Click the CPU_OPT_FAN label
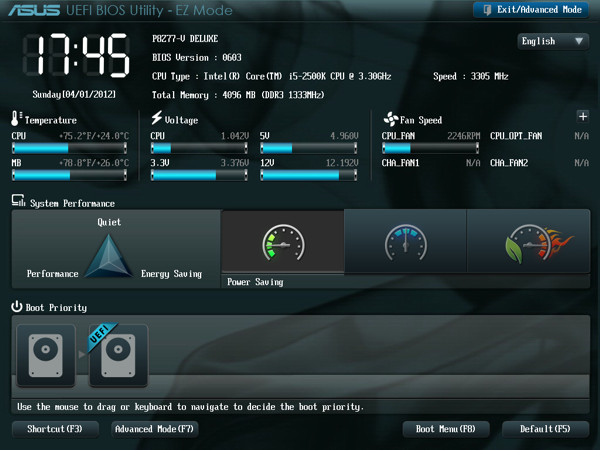This screenshot has width=600, height=450. point(516,136)
